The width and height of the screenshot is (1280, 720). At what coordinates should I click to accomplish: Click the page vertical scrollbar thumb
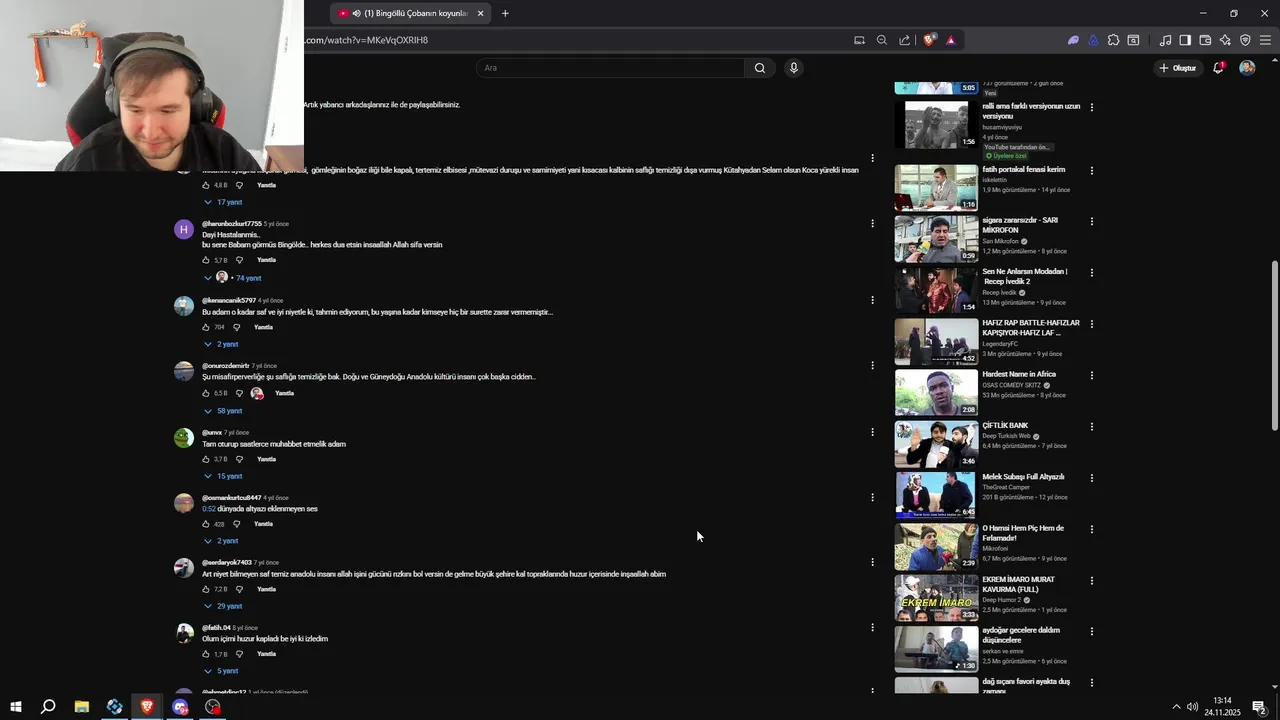point(1274,345)
